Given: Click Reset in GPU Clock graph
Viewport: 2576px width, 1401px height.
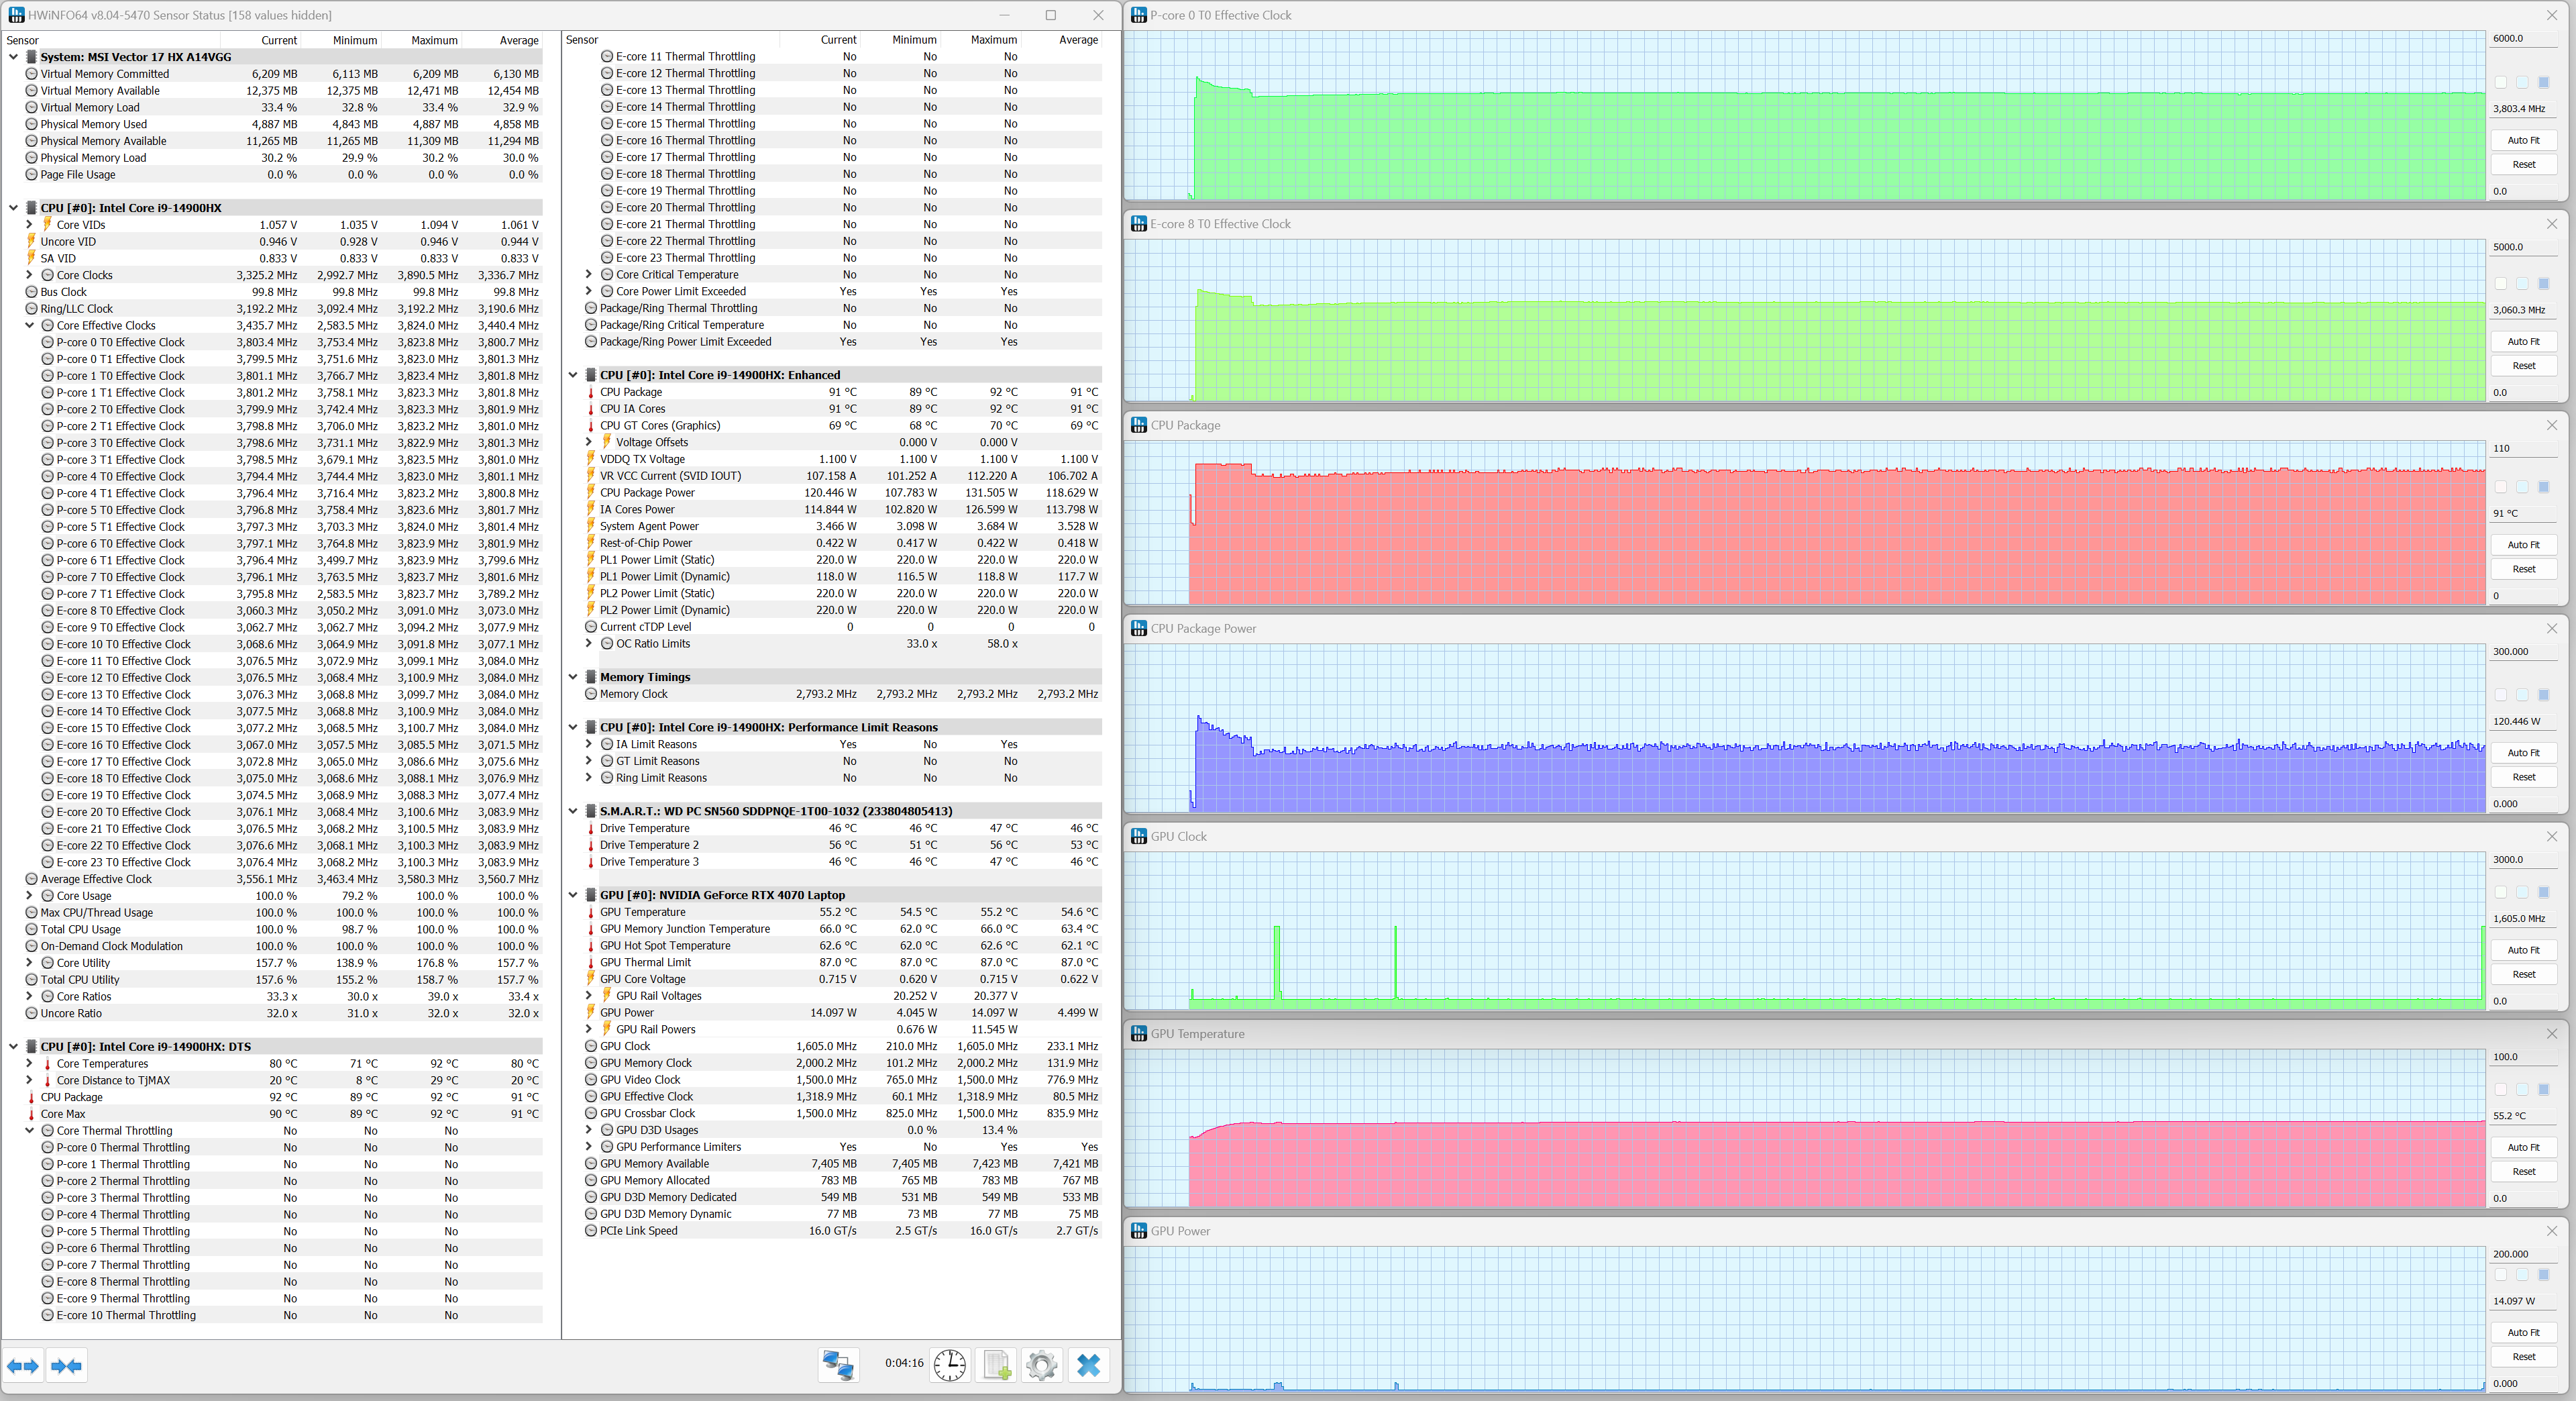Looking at the screenshot, I should [2523, 974].
